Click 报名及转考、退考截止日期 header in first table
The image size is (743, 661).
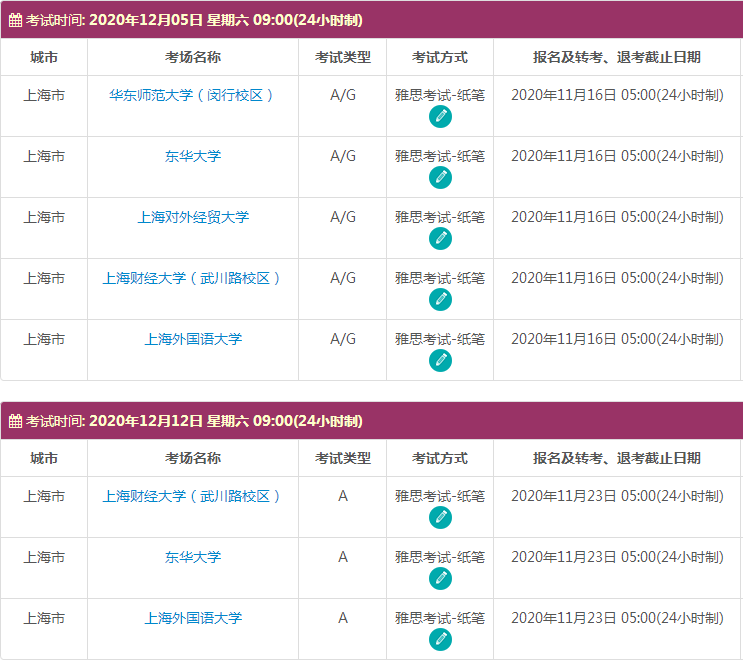tap(617, 57)
